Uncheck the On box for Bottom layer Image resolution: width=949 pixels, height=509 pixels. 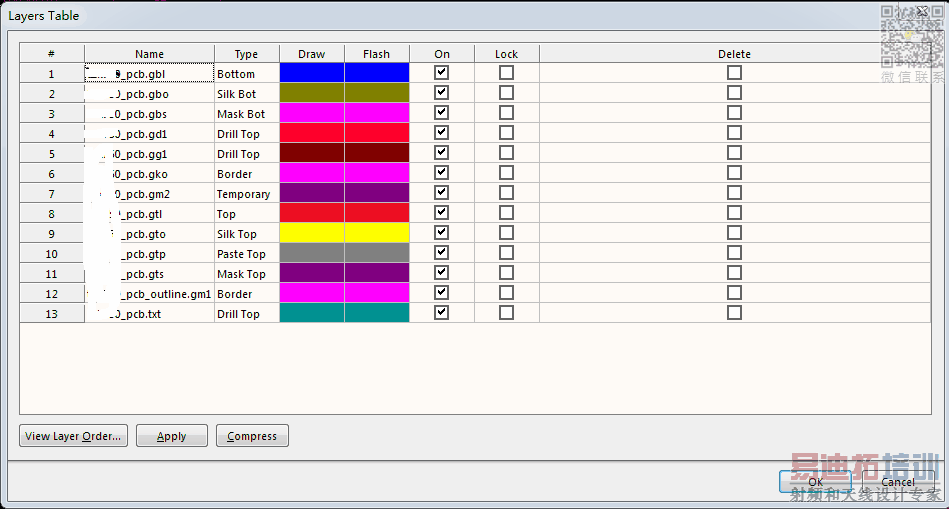(442, 73)
